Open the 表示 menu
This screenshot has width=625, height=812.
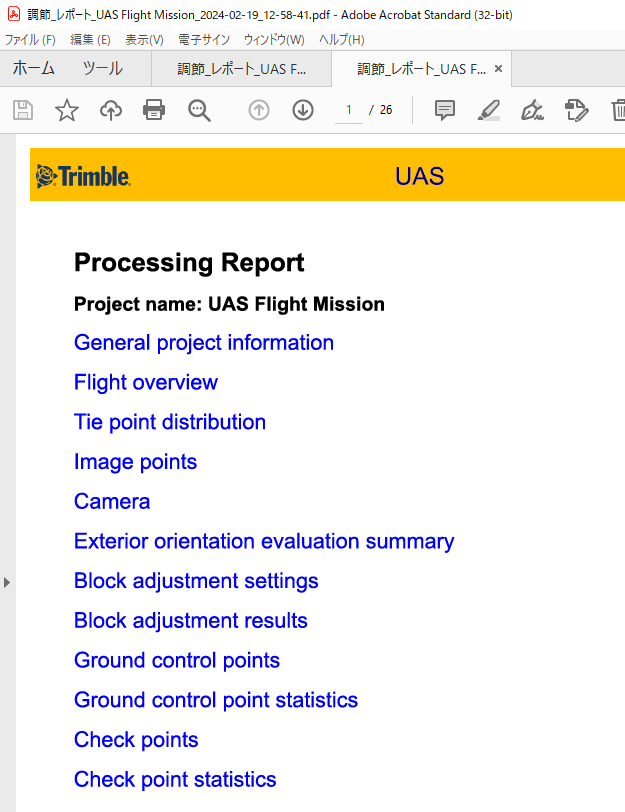[x=144, y=40]
